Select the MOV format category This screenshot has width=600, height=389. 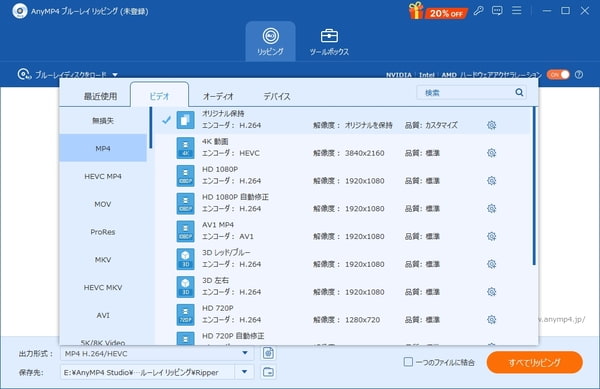click(103, 204)
